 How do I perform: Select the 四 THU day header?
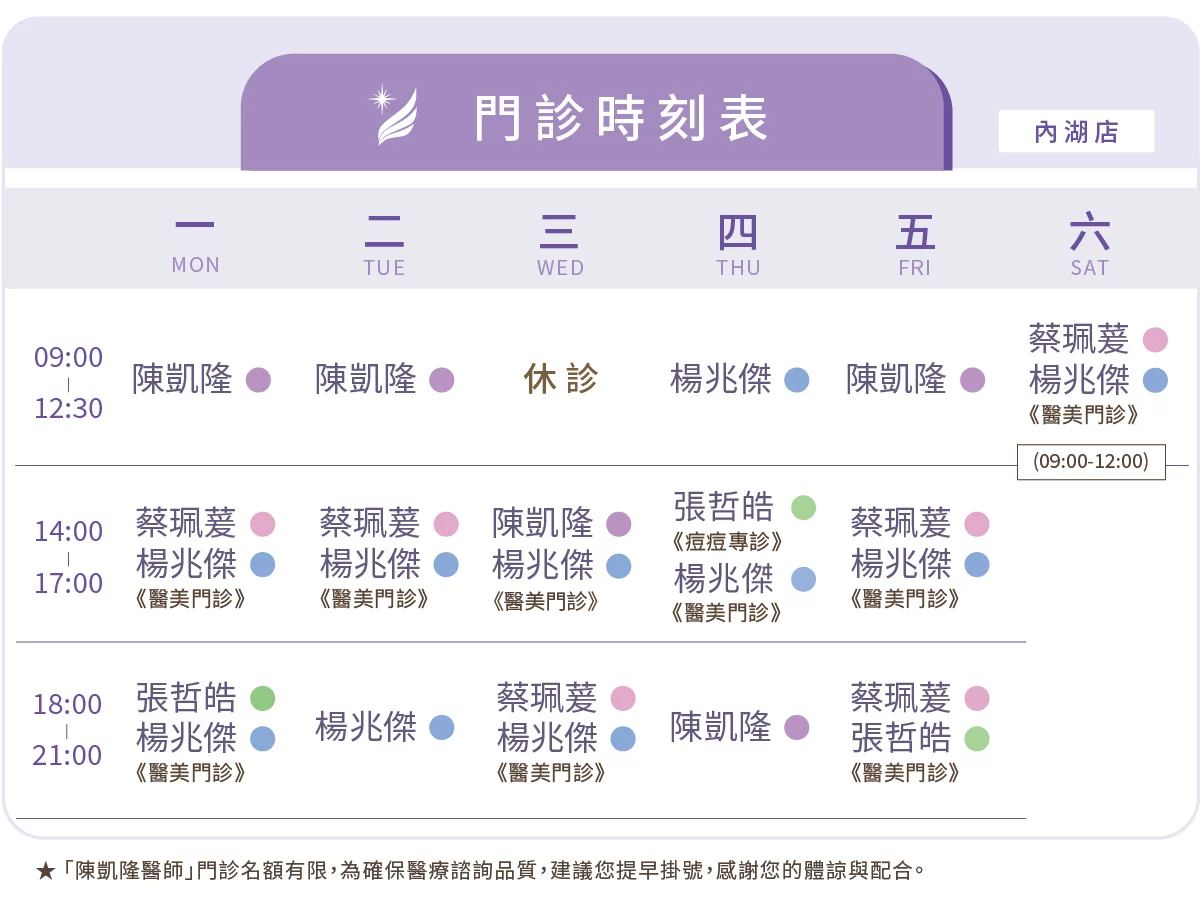click(x=738, y=244)
